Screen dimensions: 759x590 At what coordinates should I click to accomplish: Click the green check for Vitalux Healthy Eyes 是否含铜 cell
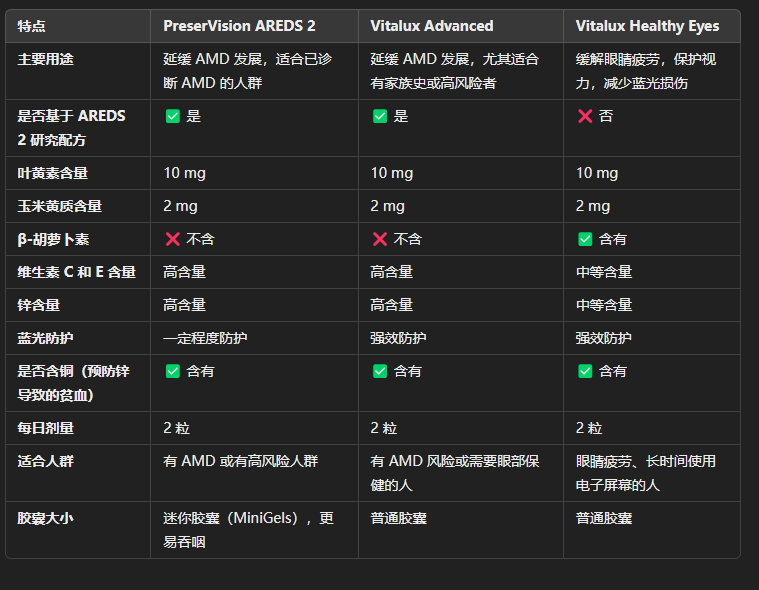[x=585, y=371]
